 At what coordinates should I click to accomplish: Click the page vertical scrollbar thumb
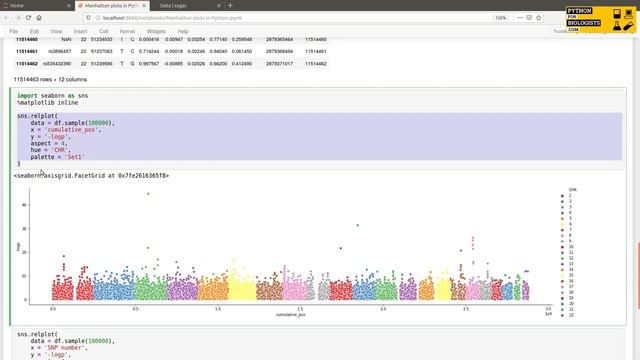click(638, 276)
